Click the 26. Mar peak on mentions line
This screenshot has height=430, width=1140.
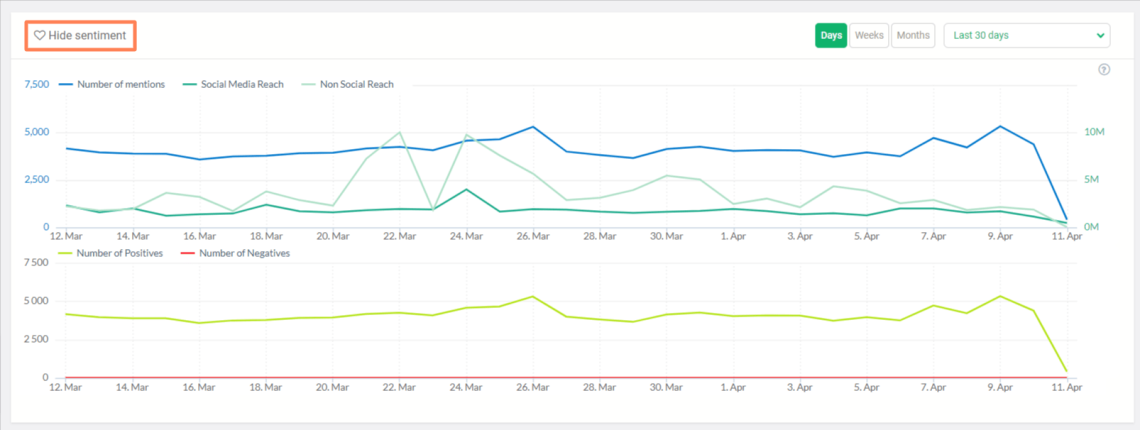point(533,127)
